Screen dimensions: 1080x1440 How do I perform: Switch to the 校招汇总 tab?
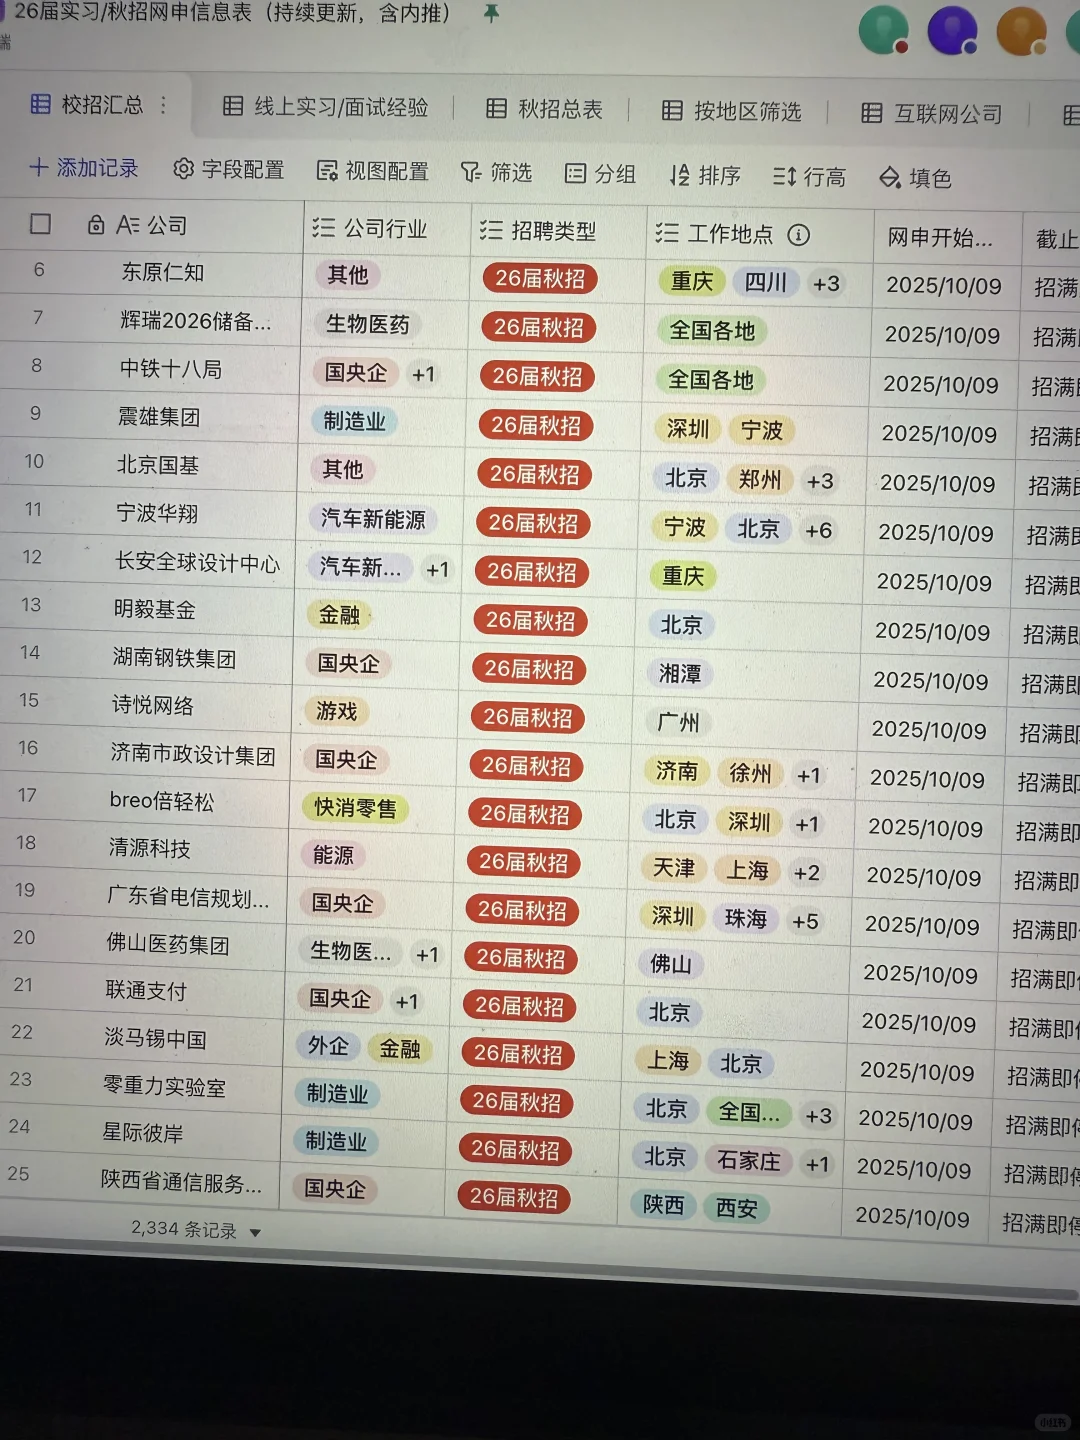click(87, 104)
